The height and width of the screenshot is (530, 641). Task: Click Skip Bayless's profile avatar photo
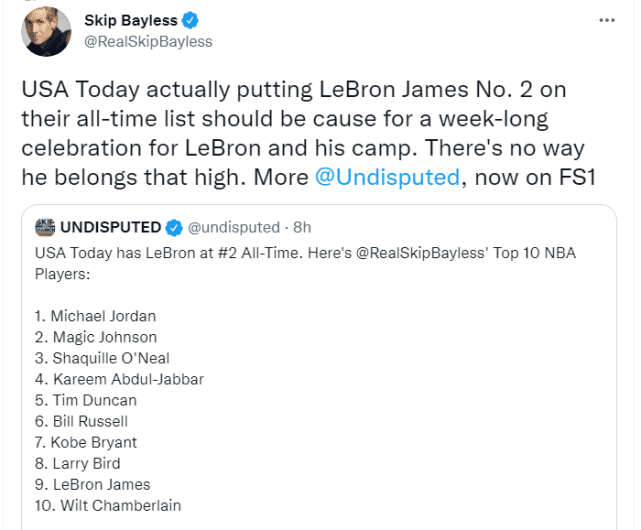[46, 31]
